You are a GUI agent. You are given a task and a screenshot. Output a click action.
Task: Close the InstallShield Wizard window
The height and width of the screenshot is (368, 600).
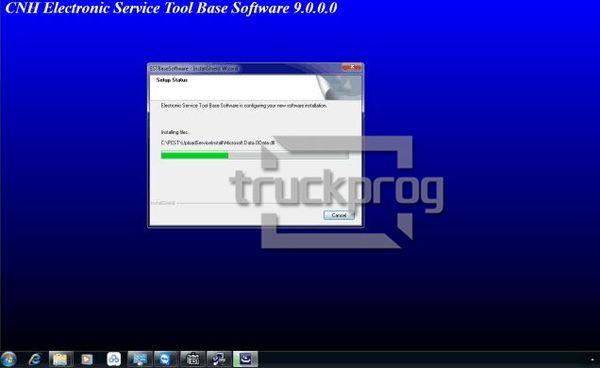[352, 67]
